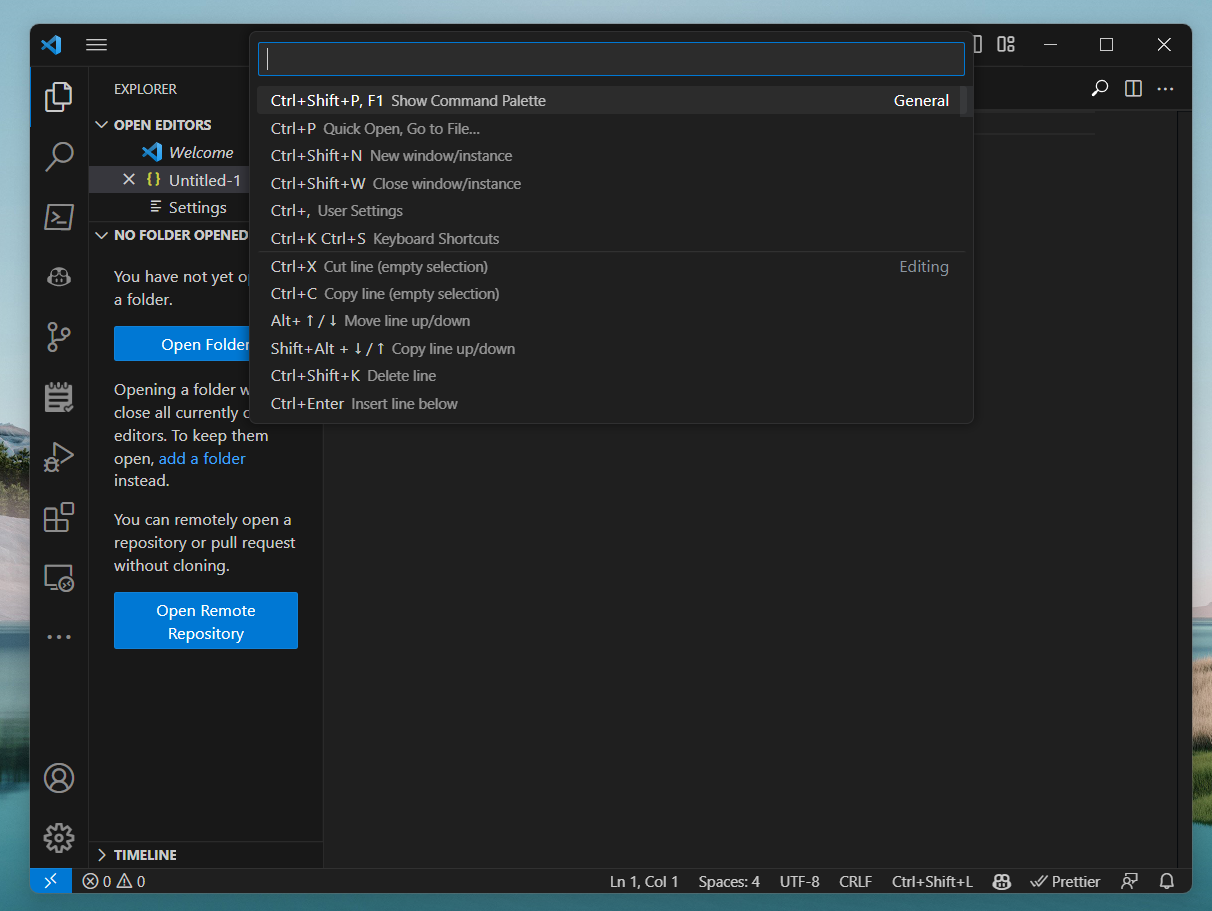
Task: Open the Search view in activity bar
Action: coord(59,157)
